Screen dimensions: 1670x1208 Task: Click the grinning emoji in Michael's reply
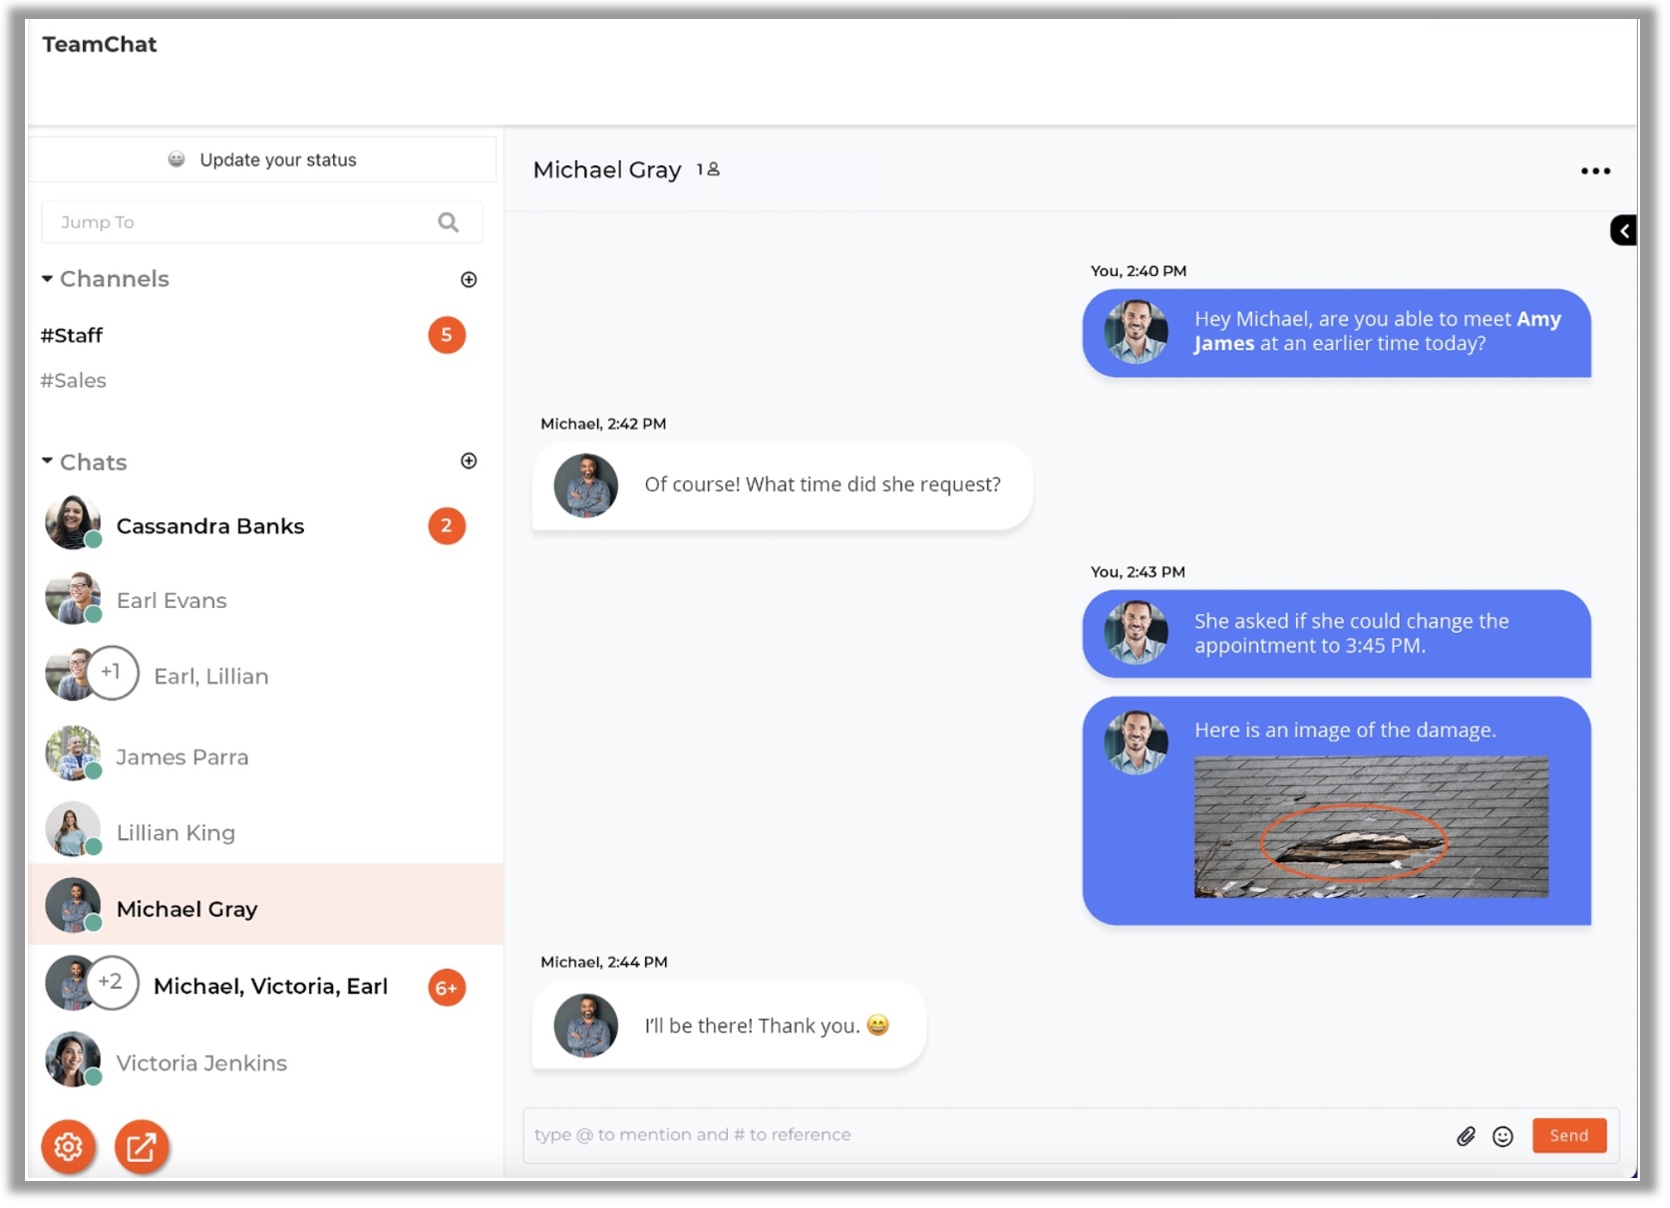[x=878, y=1025]
